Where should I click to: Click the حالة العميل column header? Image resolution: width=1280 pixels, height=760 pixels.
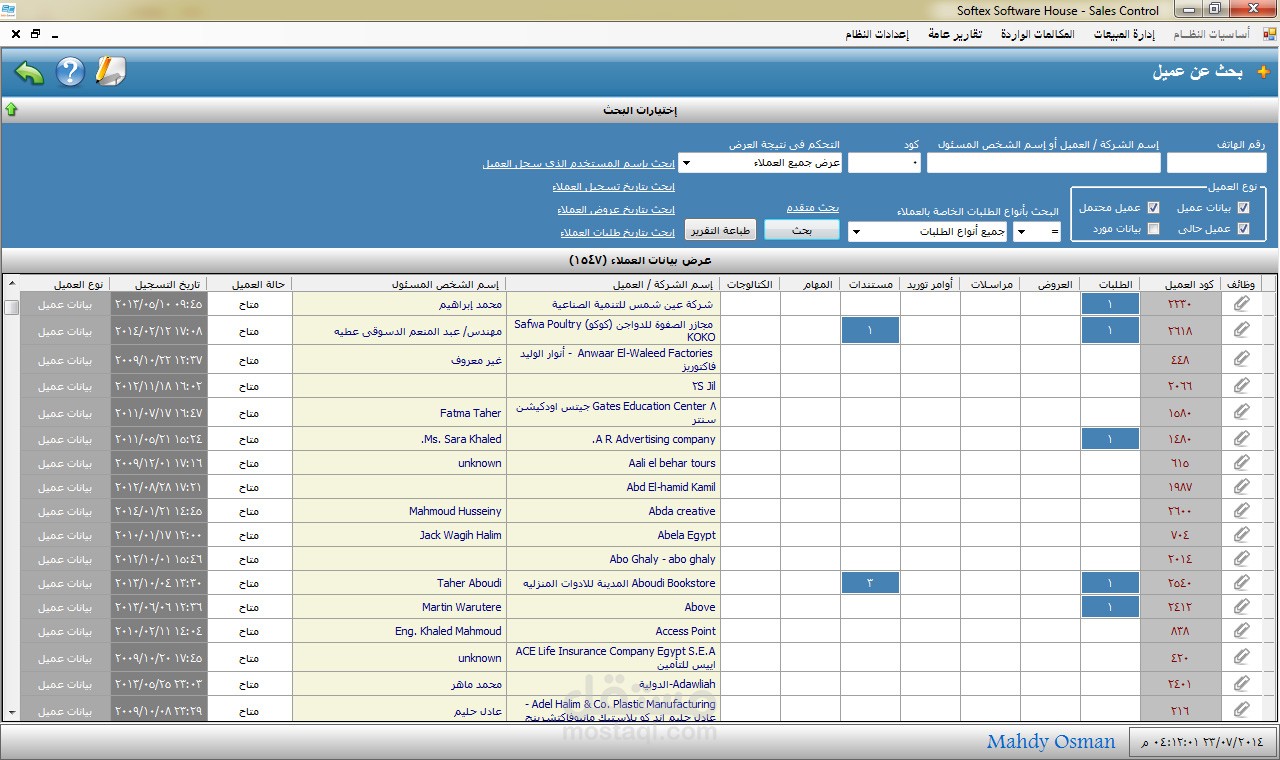[250, 285]
